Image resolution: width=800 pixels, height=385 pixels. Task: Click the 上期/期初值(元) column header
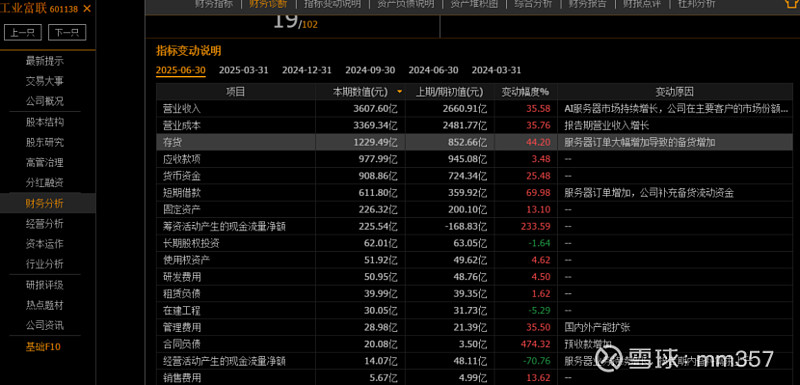449,92
